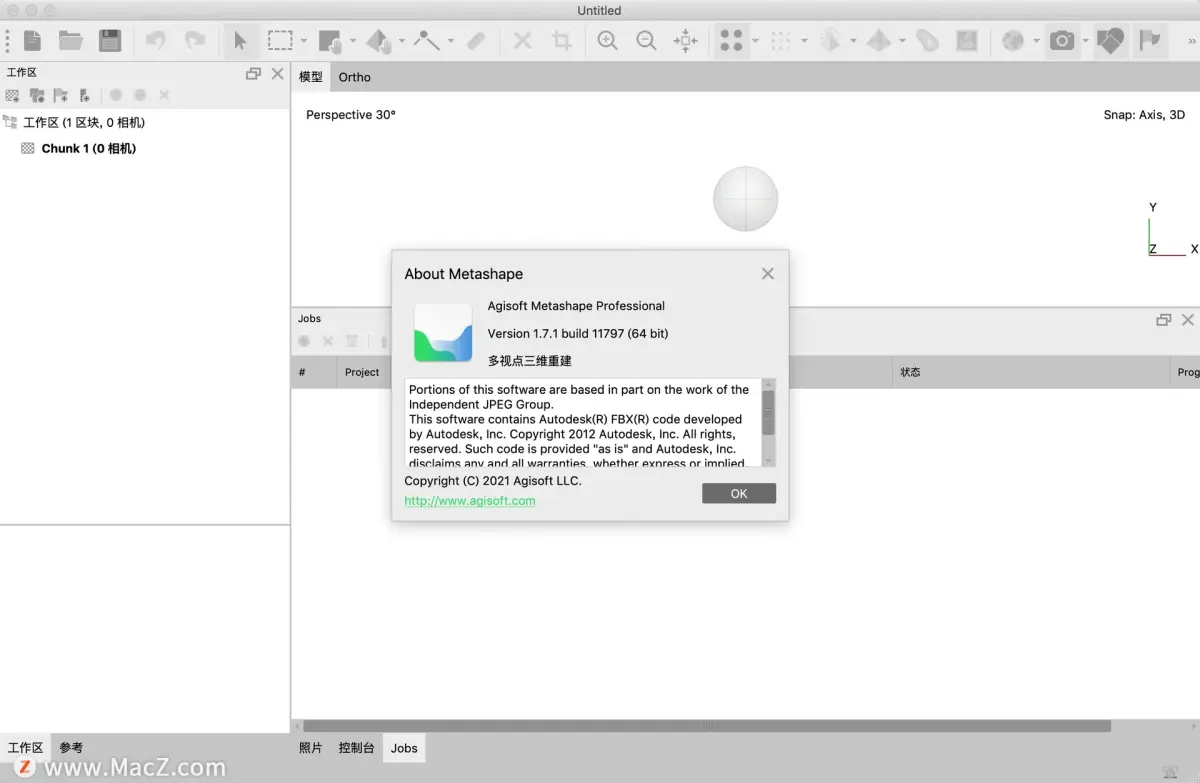Open the 照片 tab at the bottom
Screen dimensions: 1200x783
[310, 747]
